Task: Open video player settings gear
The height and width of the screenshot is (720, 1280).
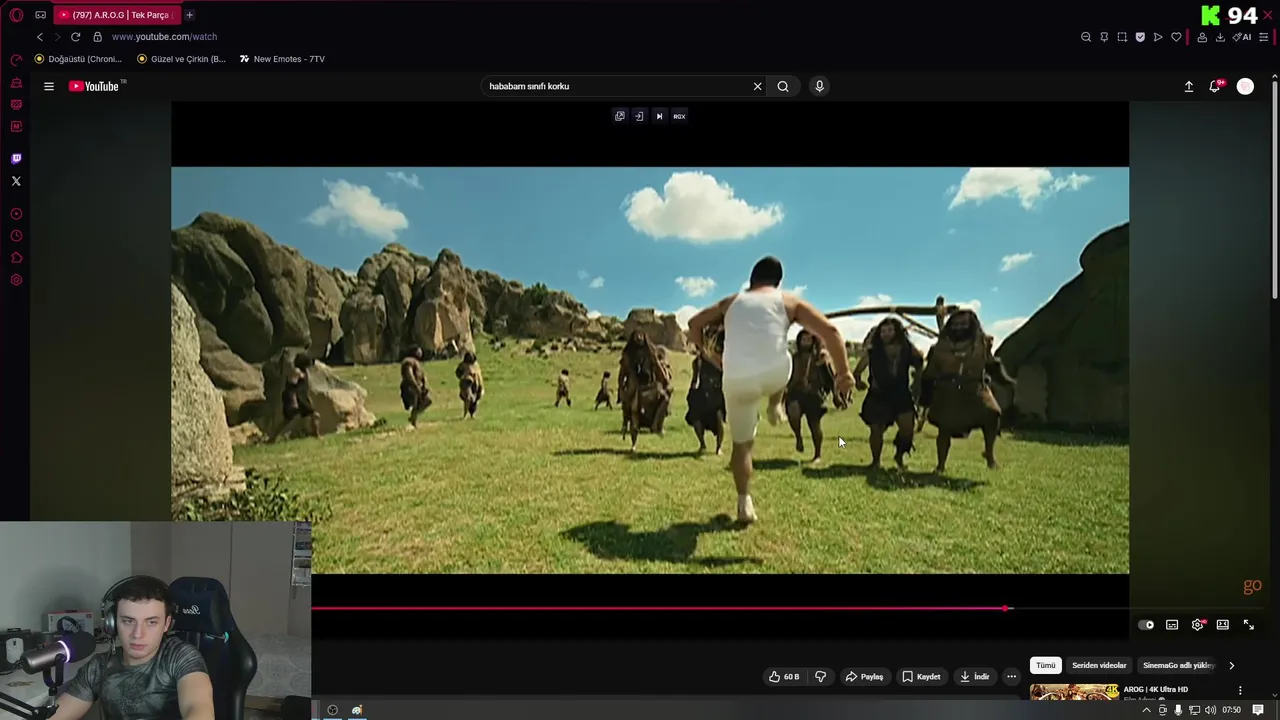Action: coord(1198,625)
